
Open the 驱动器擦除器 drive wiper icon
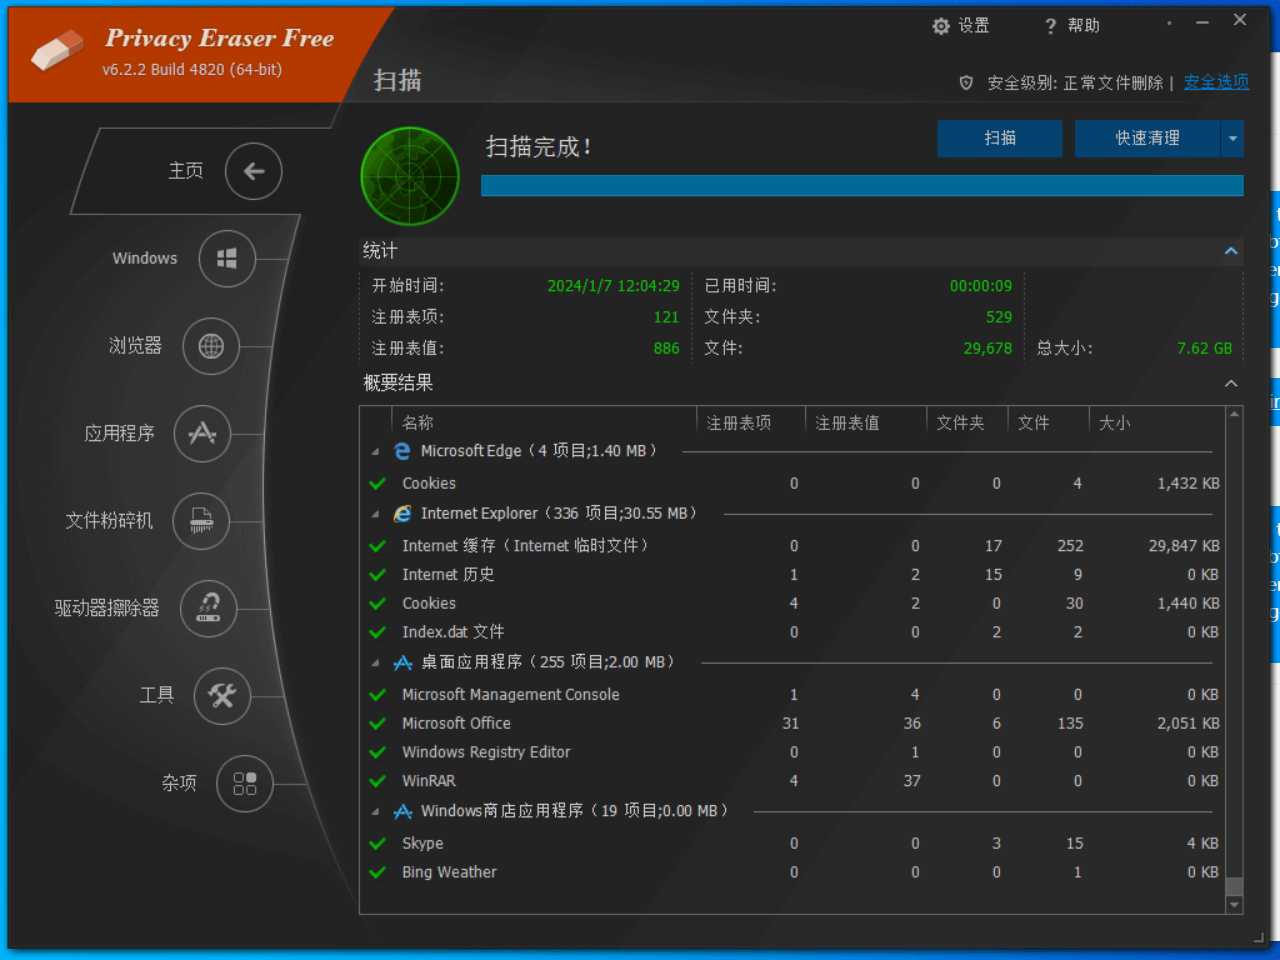208,608
